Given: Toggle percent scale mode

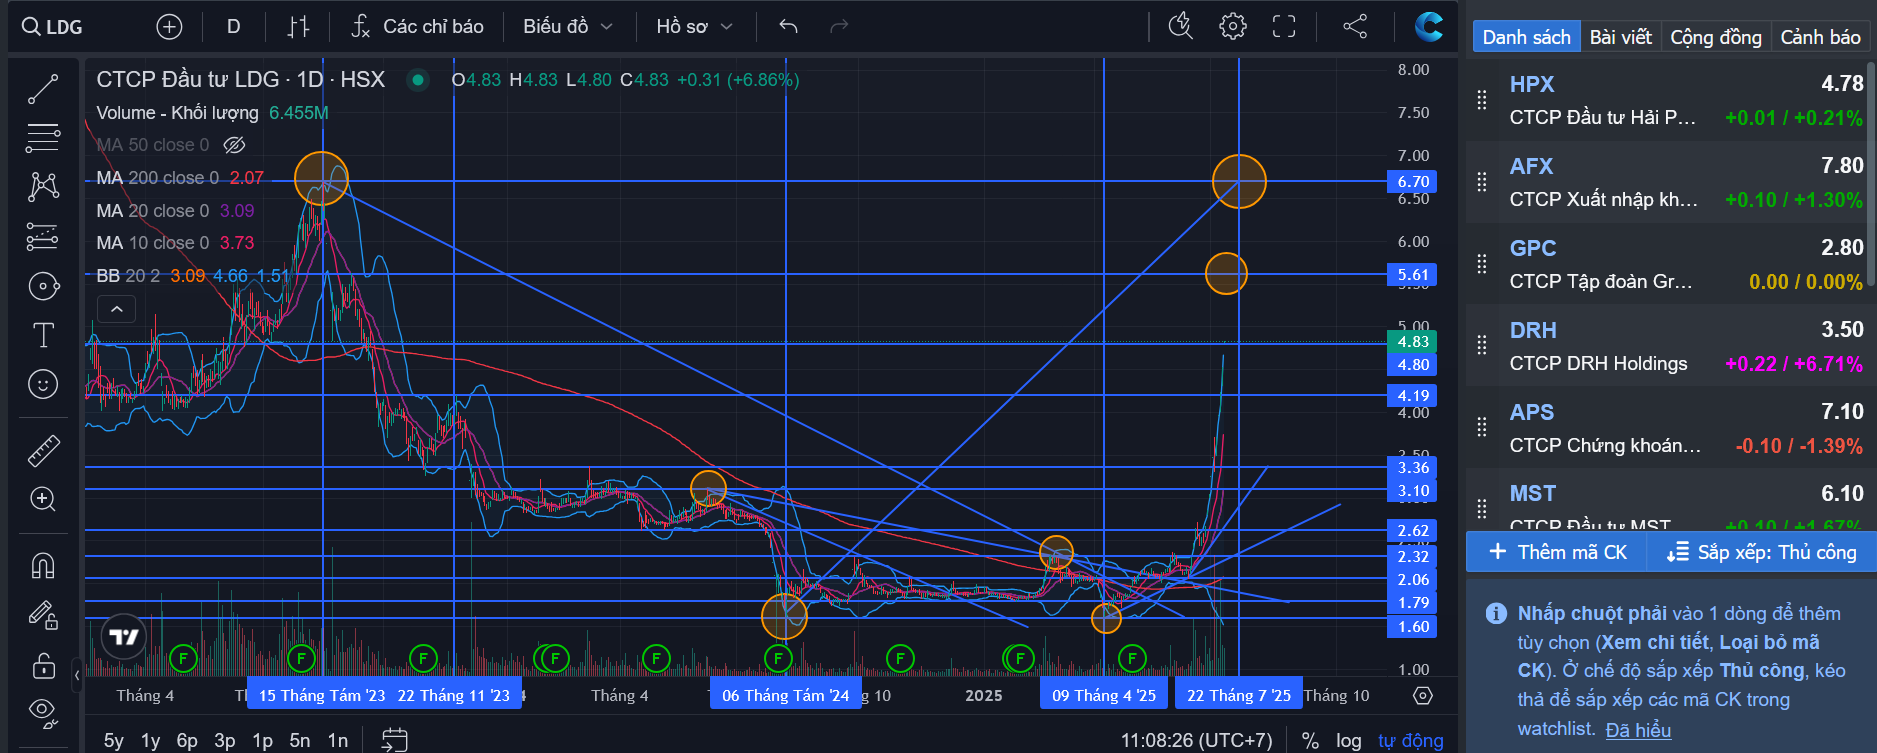Looking at the screenshot, I should click(x=1310, y=740).
